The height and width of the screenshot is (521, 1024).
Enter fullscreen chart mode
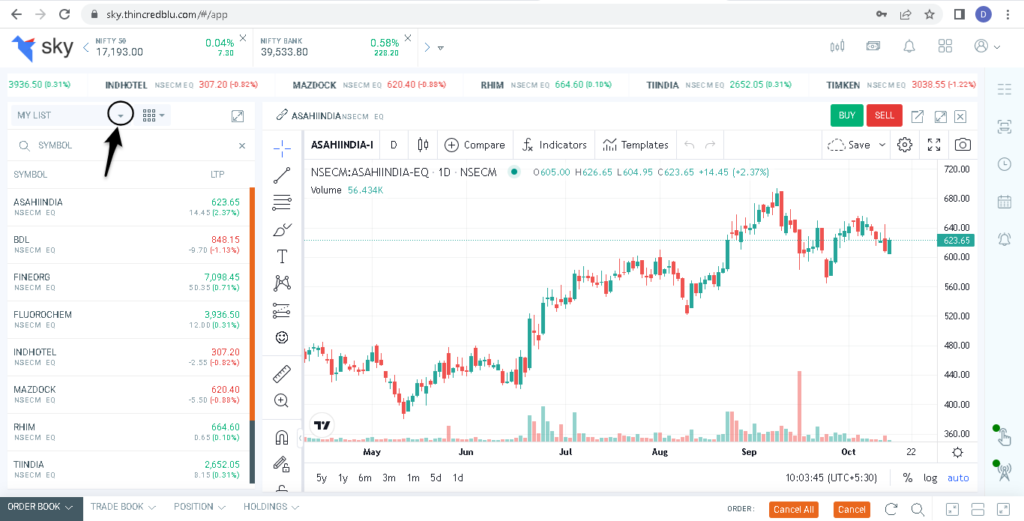coord(934,145)
